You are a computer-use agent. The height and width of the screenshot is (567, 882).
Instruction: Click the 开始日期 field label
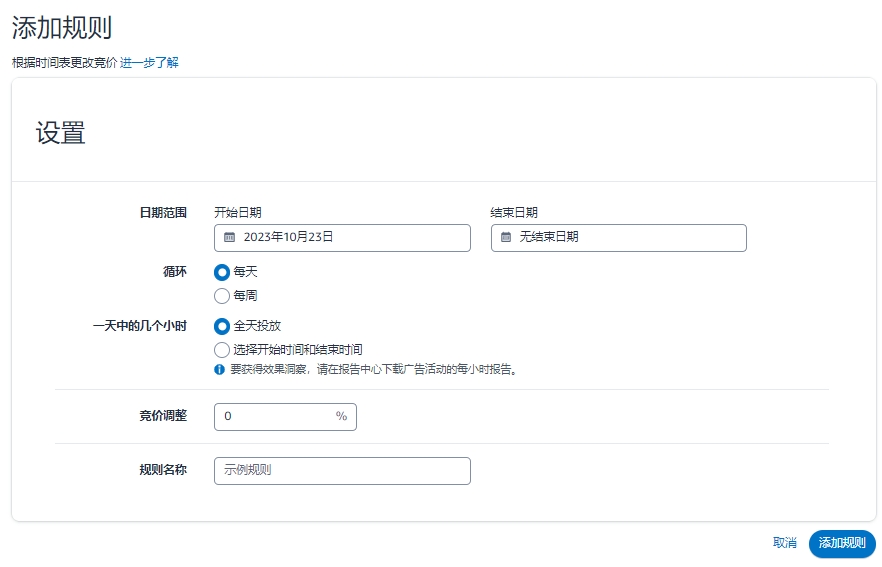coord(238,213)
